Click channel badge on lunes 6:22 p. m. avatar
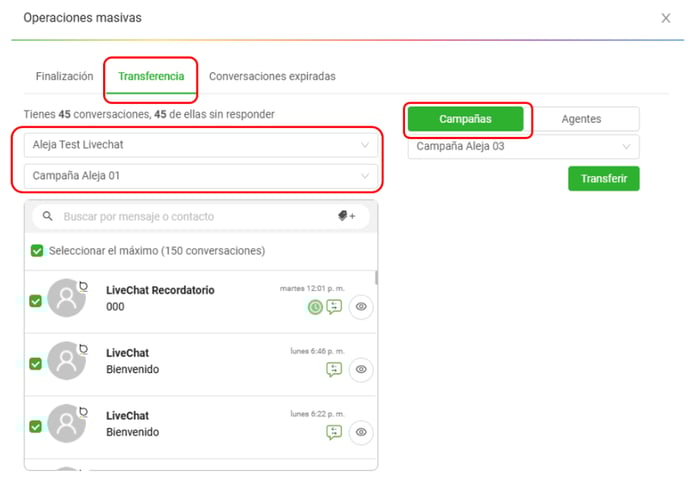Screen dimensions: 688x485 pos(83,412)
